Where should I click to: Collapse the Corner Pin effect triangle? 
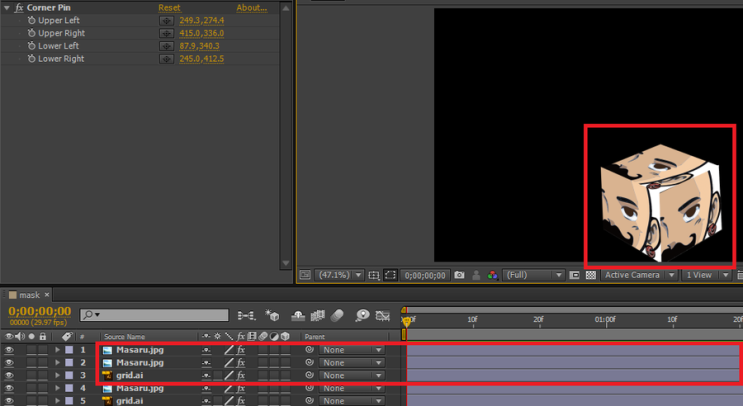tap(7, 8)
